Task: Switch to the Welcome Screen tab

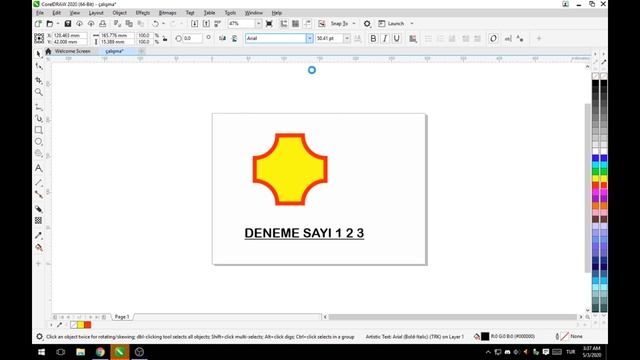Action: click(72, 51)
